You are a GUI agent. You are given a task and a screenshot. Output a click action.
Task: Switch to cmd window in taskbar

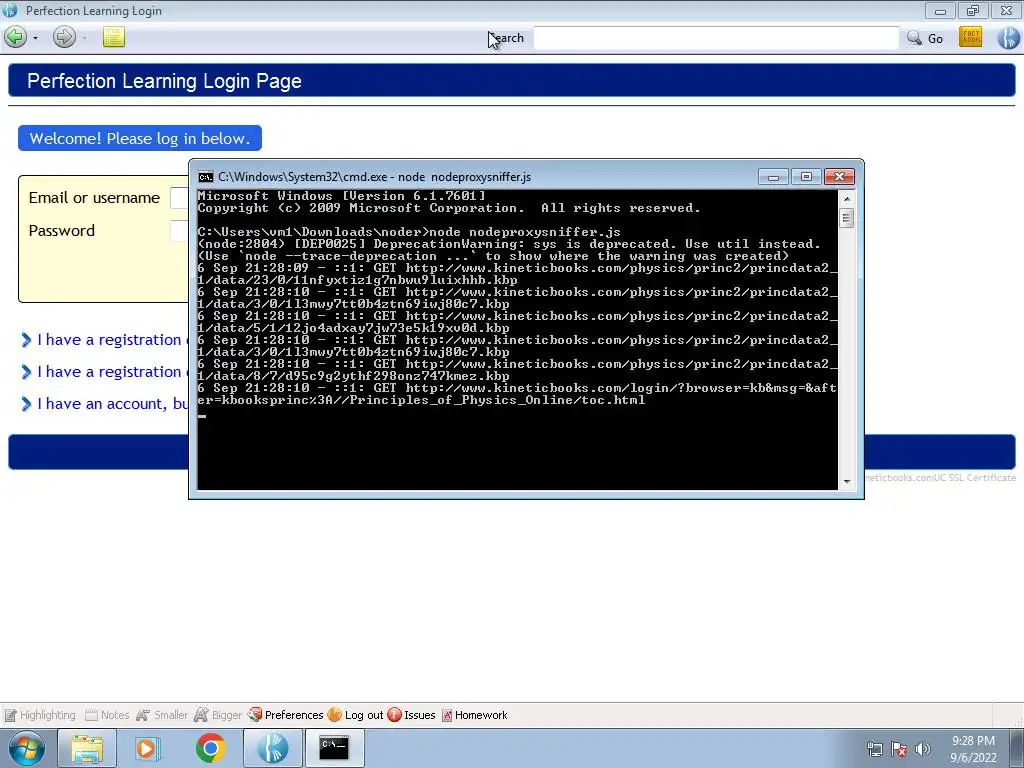(x=334, y=748)
